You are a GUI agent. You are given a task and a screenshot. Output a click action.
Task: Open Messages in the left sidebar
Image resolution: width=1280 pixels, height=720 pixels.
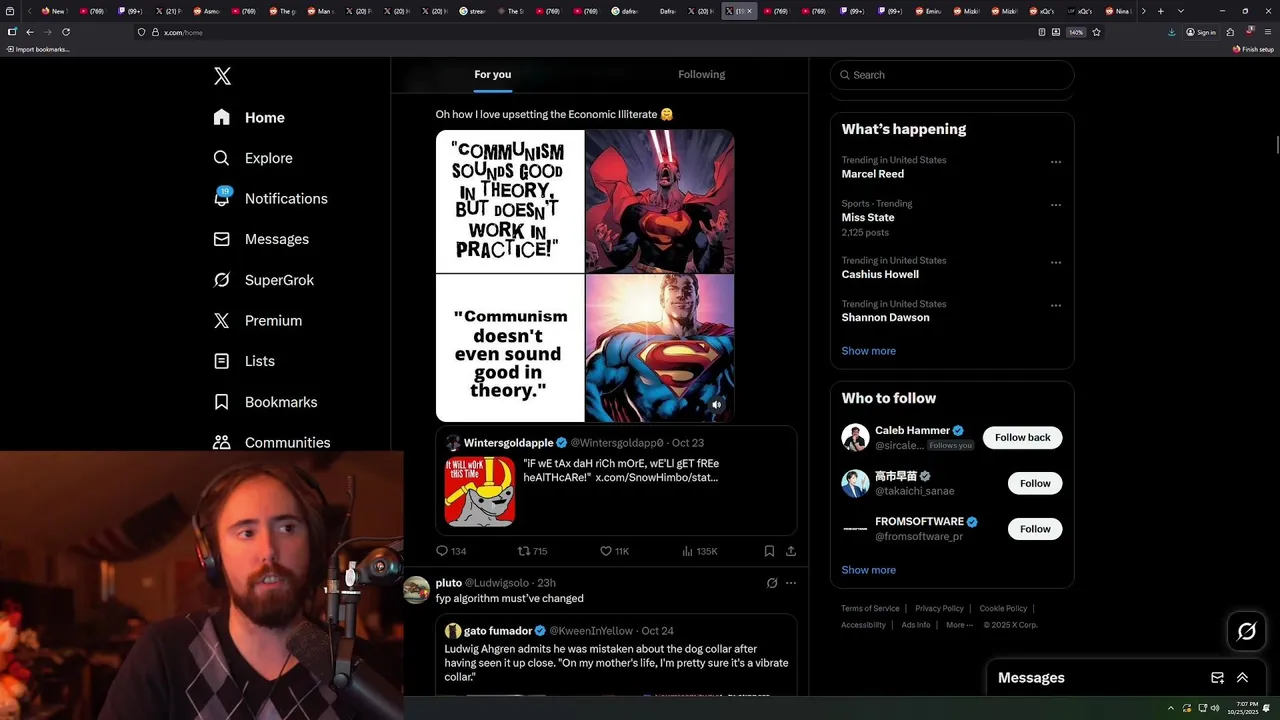click(261, 239)
